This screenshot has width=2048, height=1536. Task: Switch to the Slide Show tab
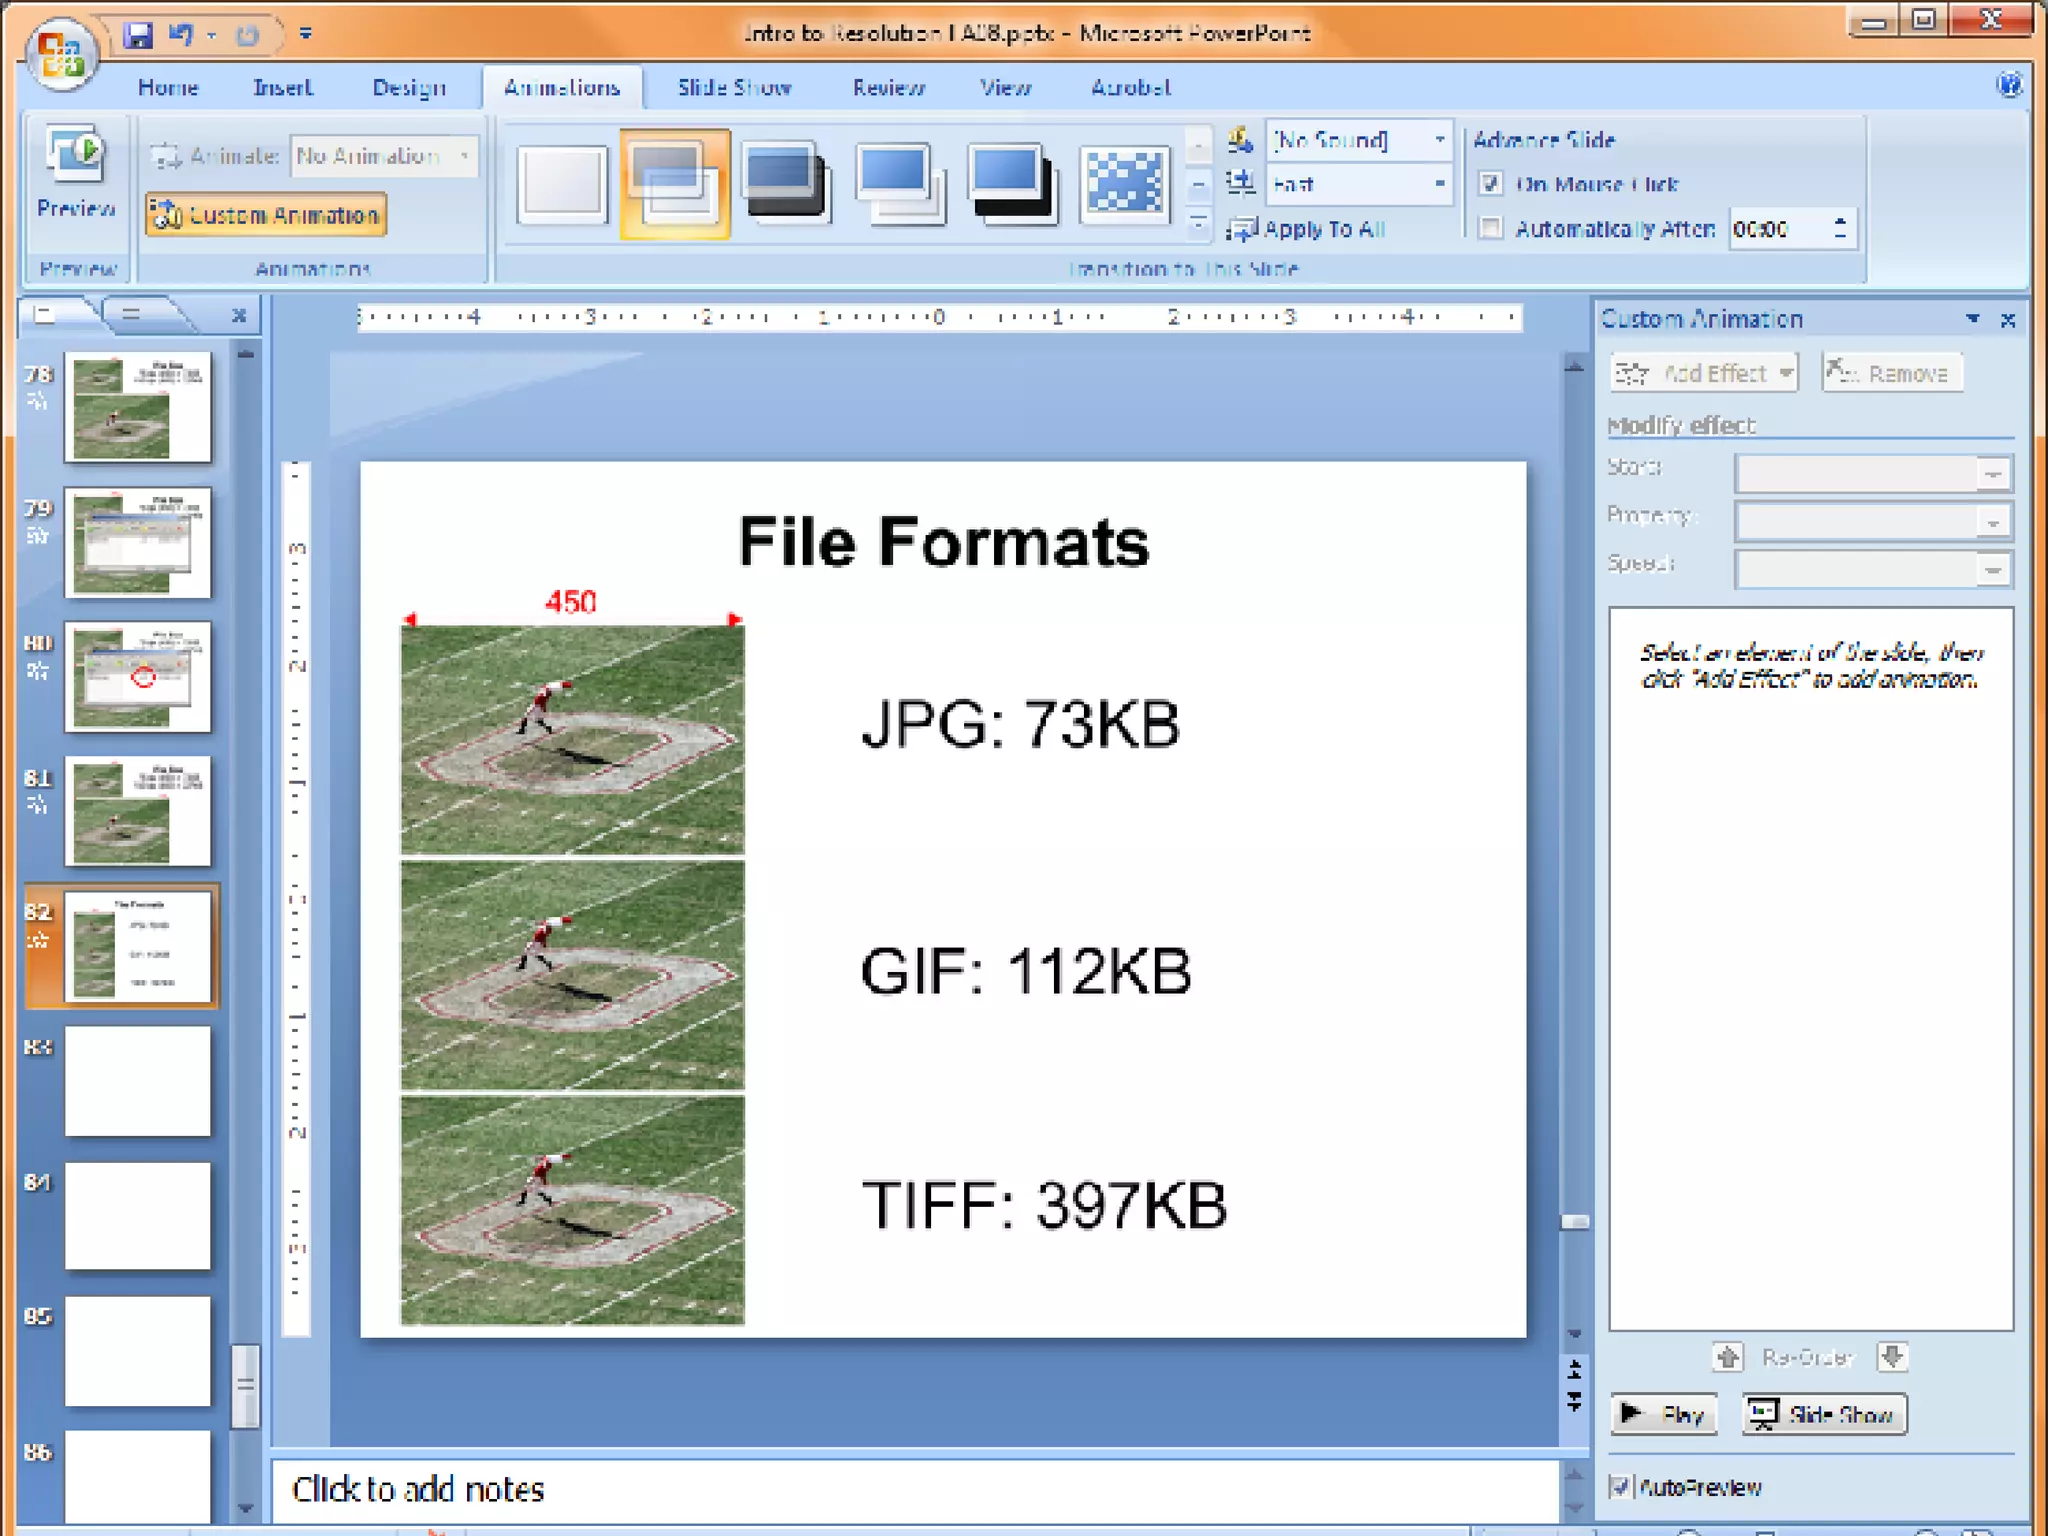click(x=734, y=88)
